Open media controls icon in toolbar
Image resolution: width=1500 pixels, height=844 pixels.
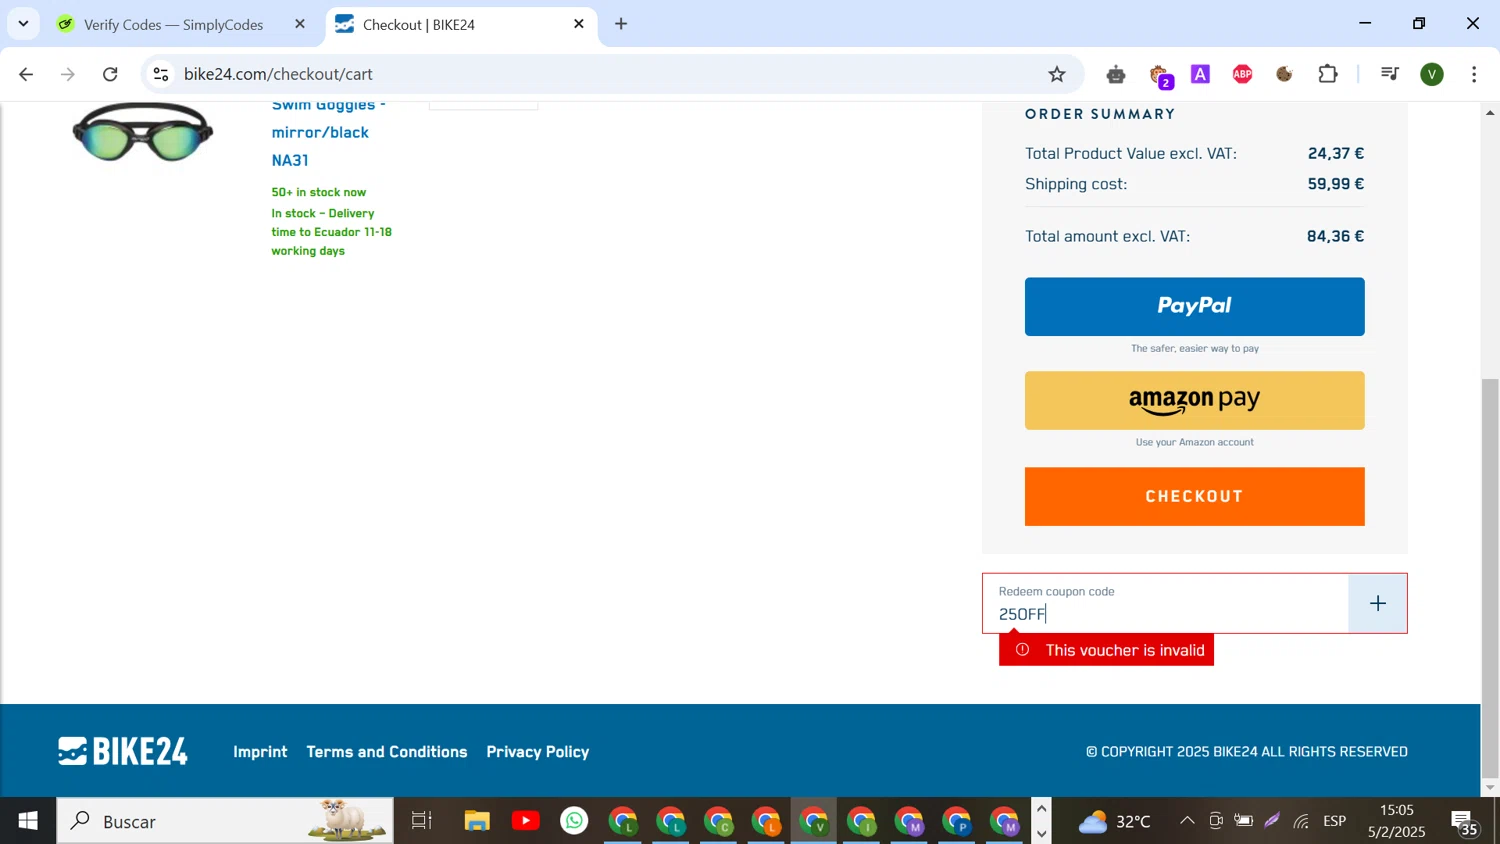[x=1389, y=74]
